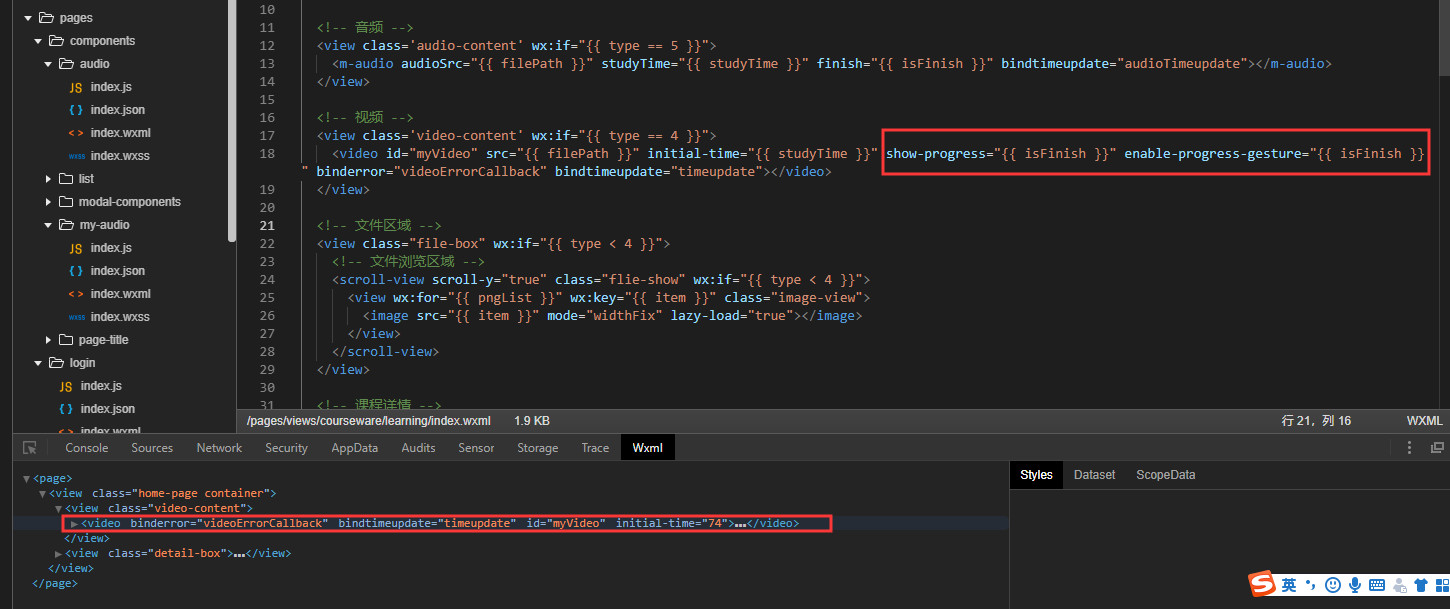Viewport: 1450px width, 609px height.
Task: Click the index.wxml file path in status bar
Action: pyautogui.click(x=369, y=421)
